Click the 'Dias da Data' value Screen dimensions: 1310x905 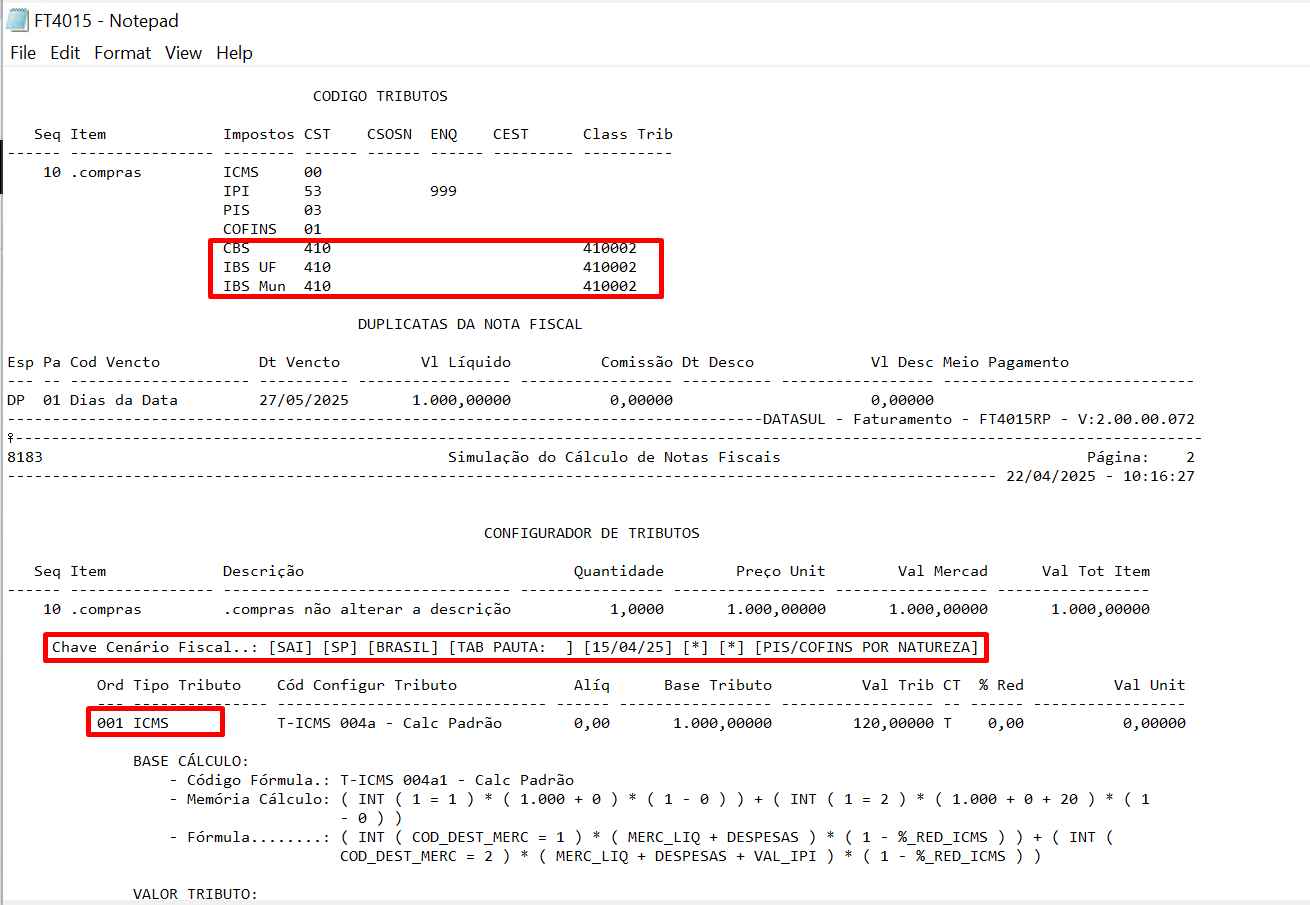(x=124, y=400)
